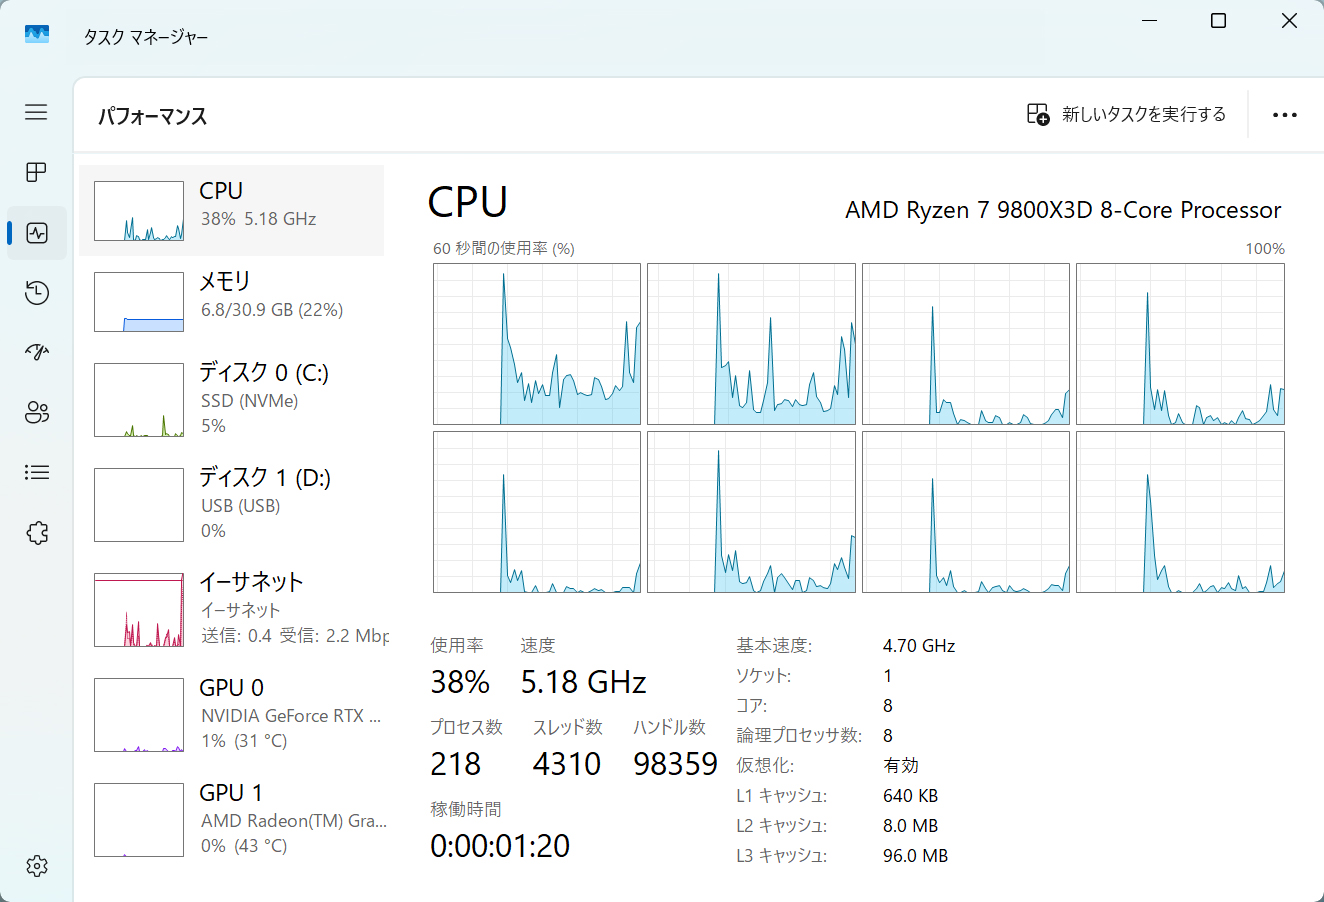The image size is (1324, 902).
Task: Click 新しいタスクを実行する button
Action: [x=1126, y=115]
